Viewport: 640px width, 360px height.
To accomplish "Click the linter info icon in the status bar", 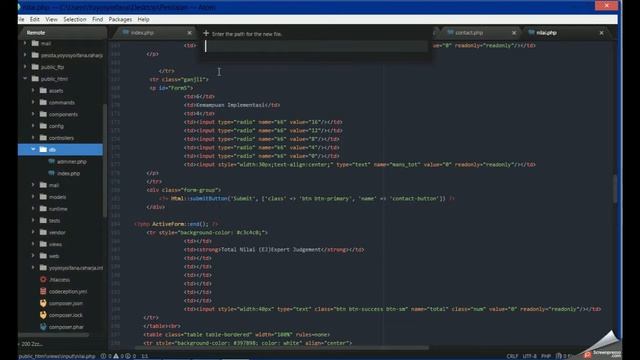I will tap(128, 356).
